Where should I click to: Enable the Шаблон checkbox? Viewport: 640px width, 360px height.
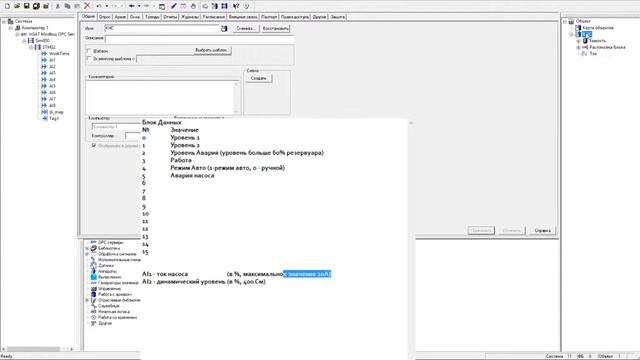[89, 51]
